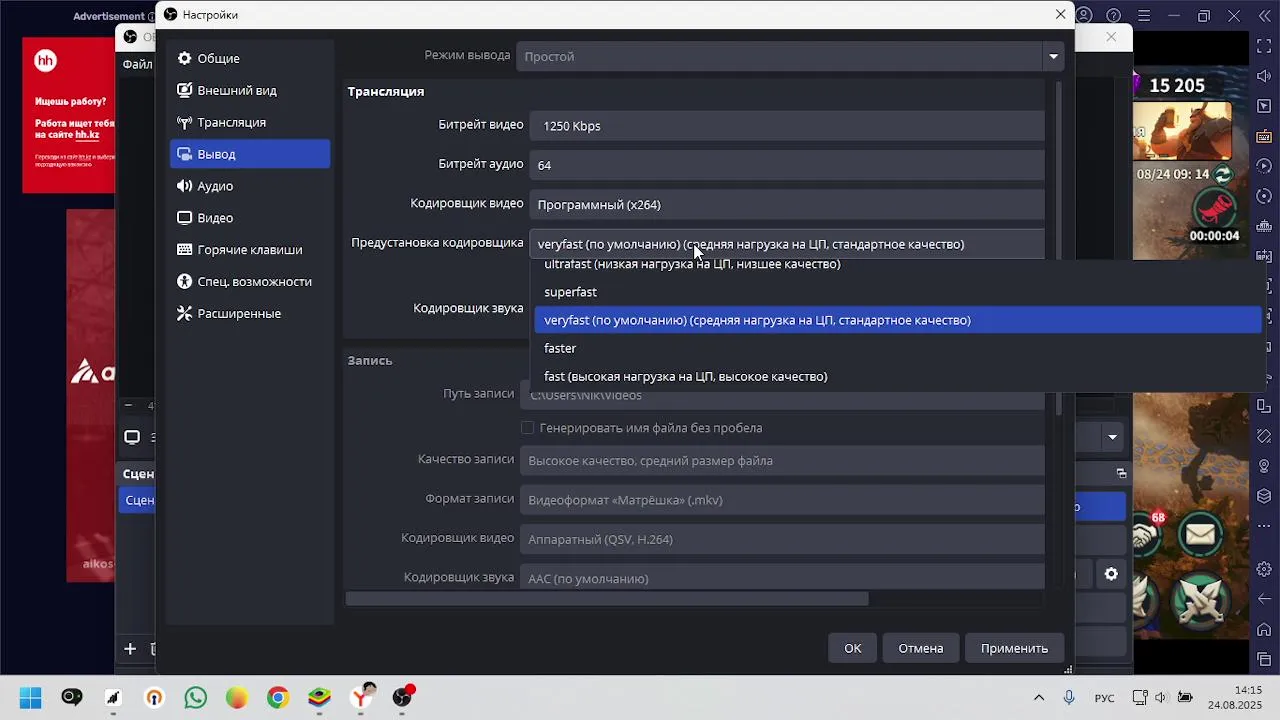Click the dock pop-out icon in OBS window
Screen dimensions: 1280x720
[x=1121, y=473]
